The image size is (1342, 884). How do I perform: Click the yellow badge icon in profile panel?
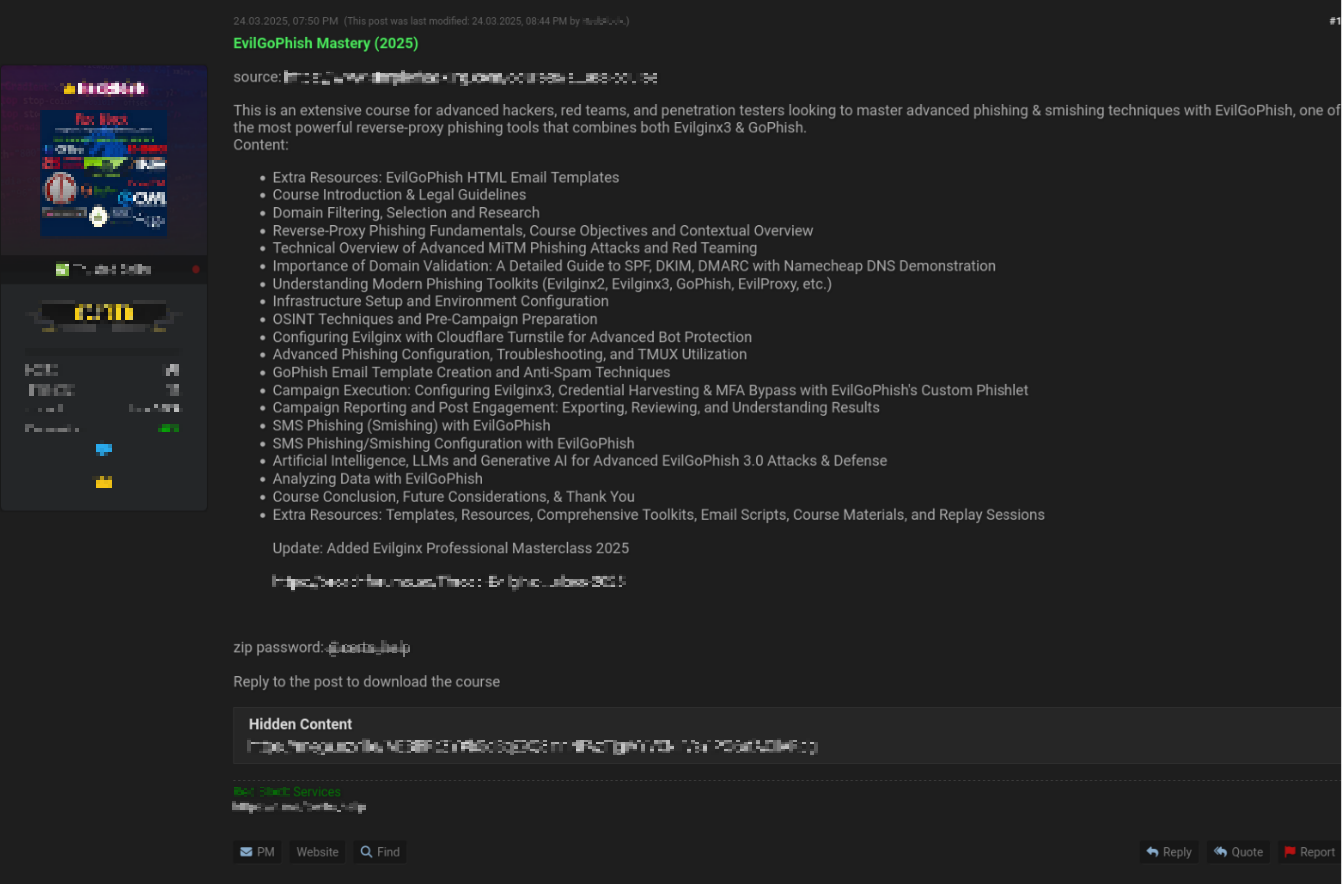coord(104,482)
